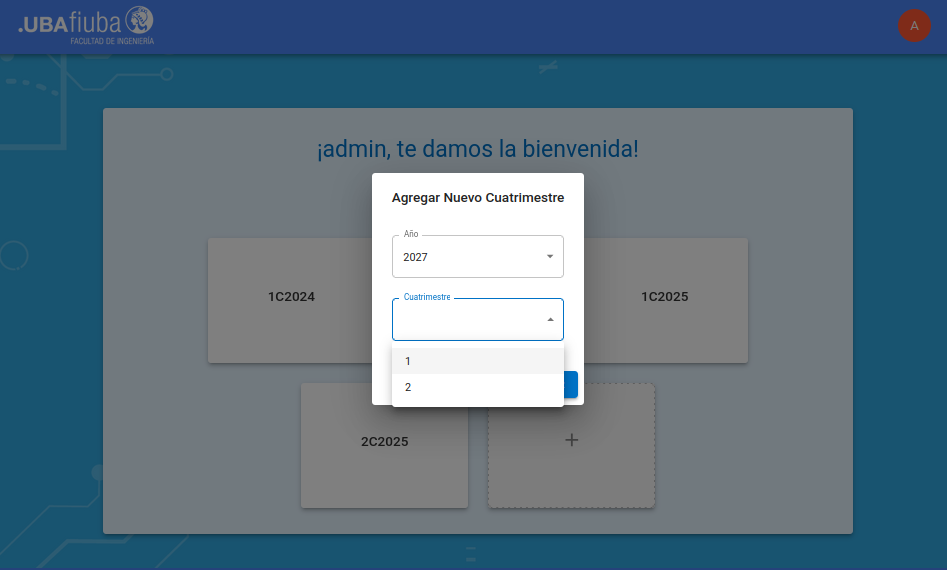This screenshot has width=947, height=570.
Task: Click the 'Facultad de Ingeniería' text
Action: click(112, 42)
